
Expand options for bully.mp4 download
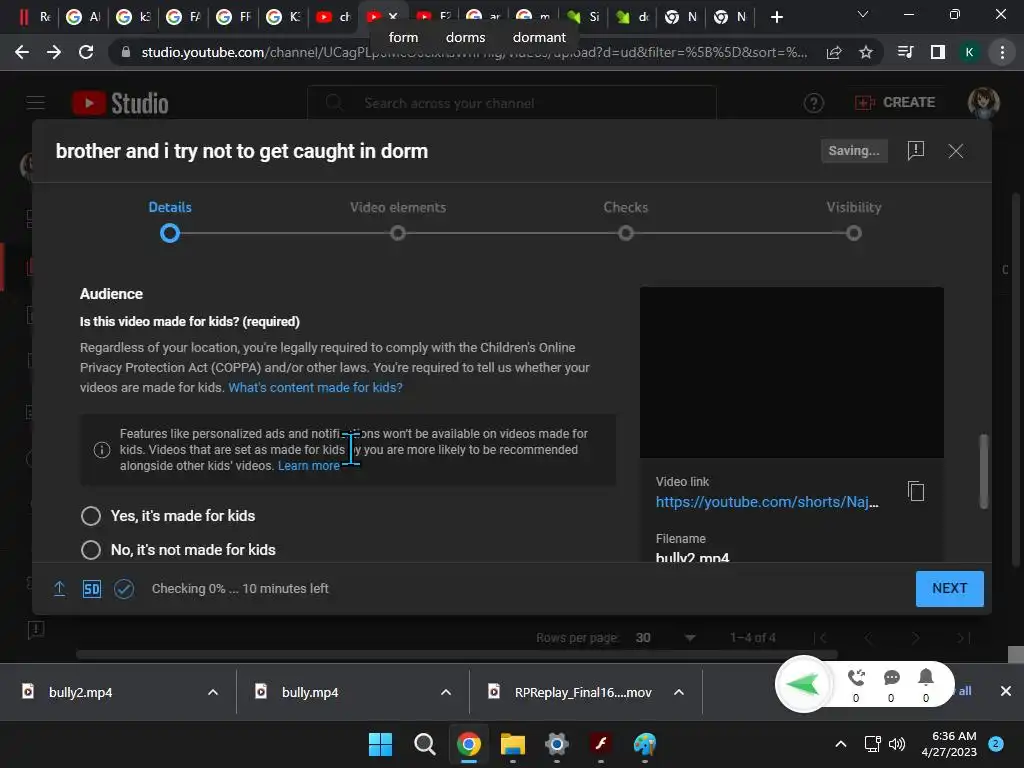(446, 692)
